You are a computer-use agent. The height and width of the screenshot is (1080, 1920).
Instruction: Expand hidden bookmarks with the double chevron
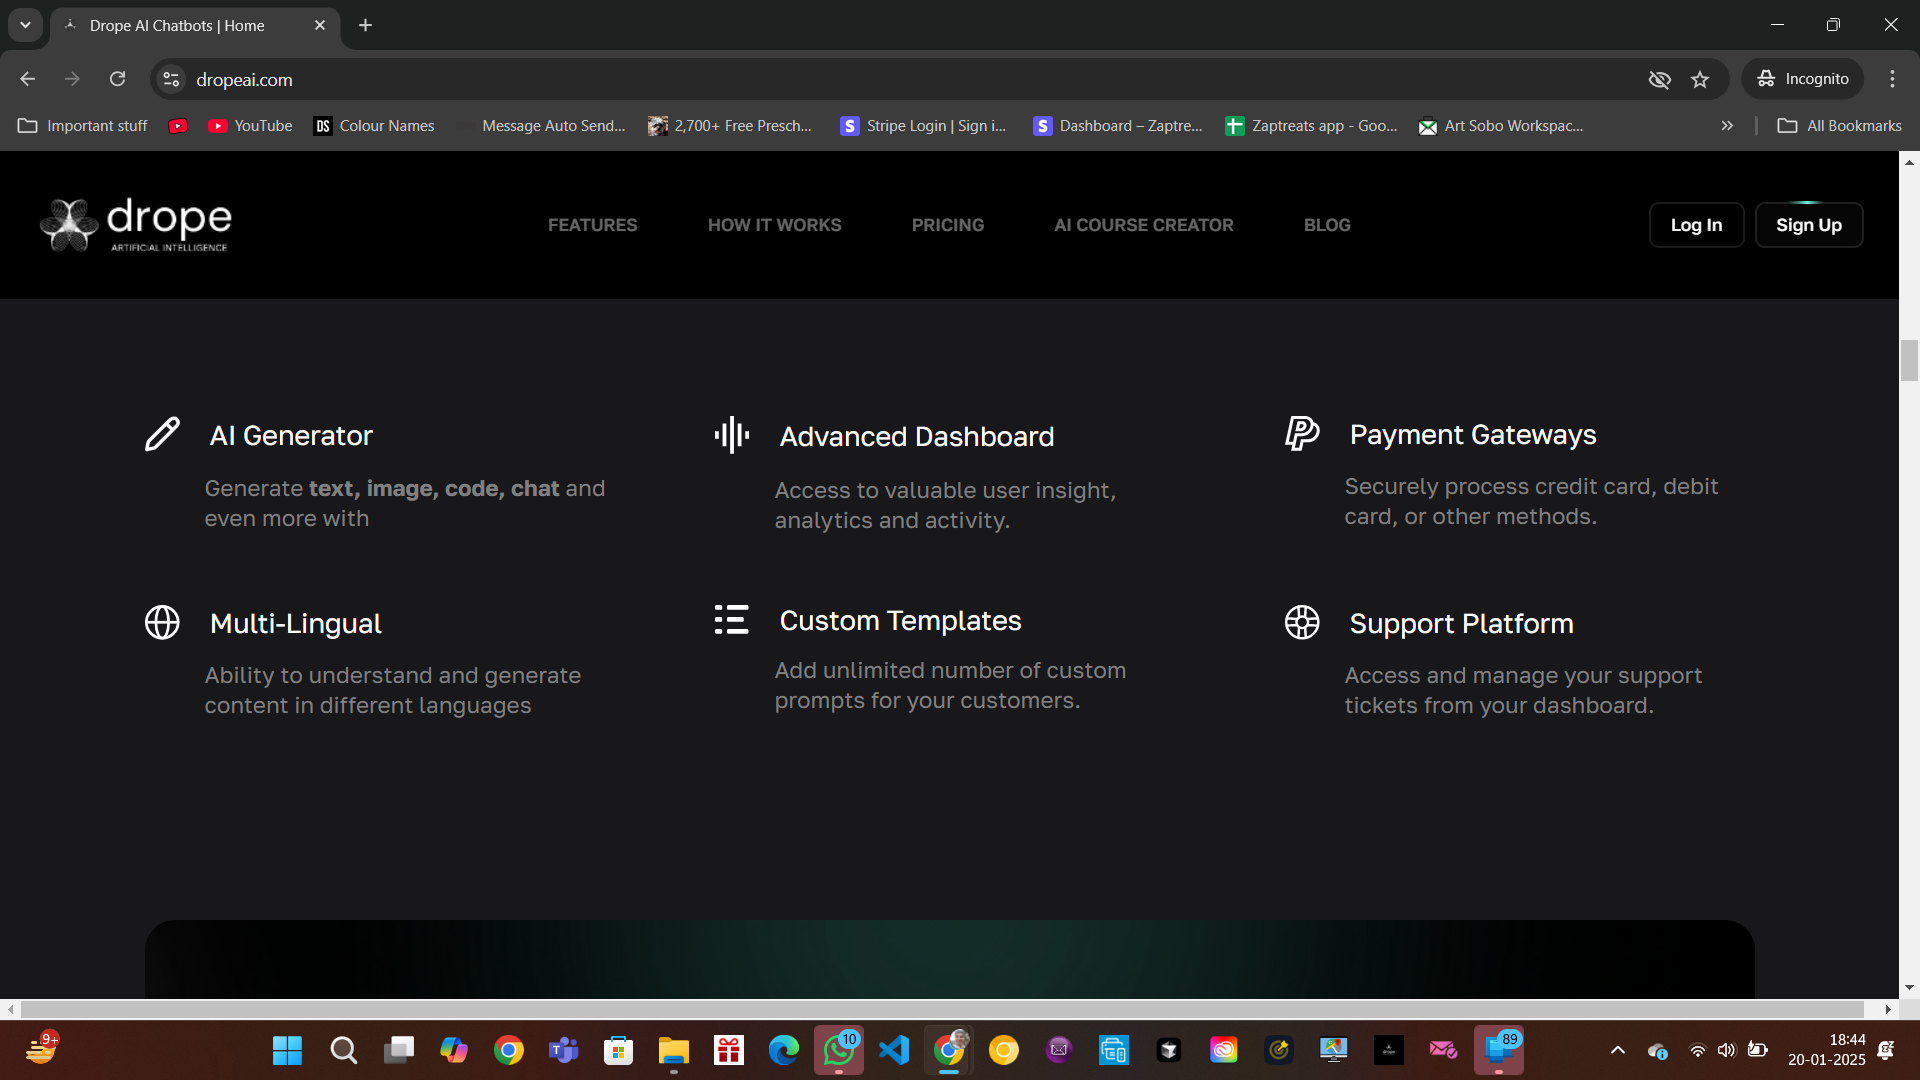pyautogui.click(x=1727, y=126)
